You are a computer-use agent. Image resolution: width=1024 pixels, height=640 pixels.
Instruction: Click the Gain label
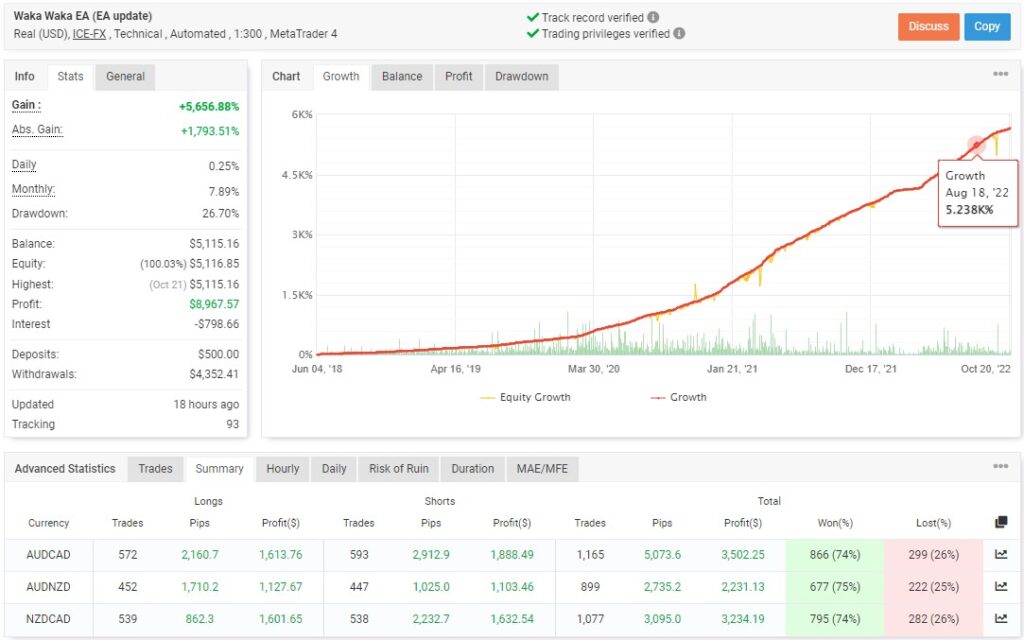(26, 105)
